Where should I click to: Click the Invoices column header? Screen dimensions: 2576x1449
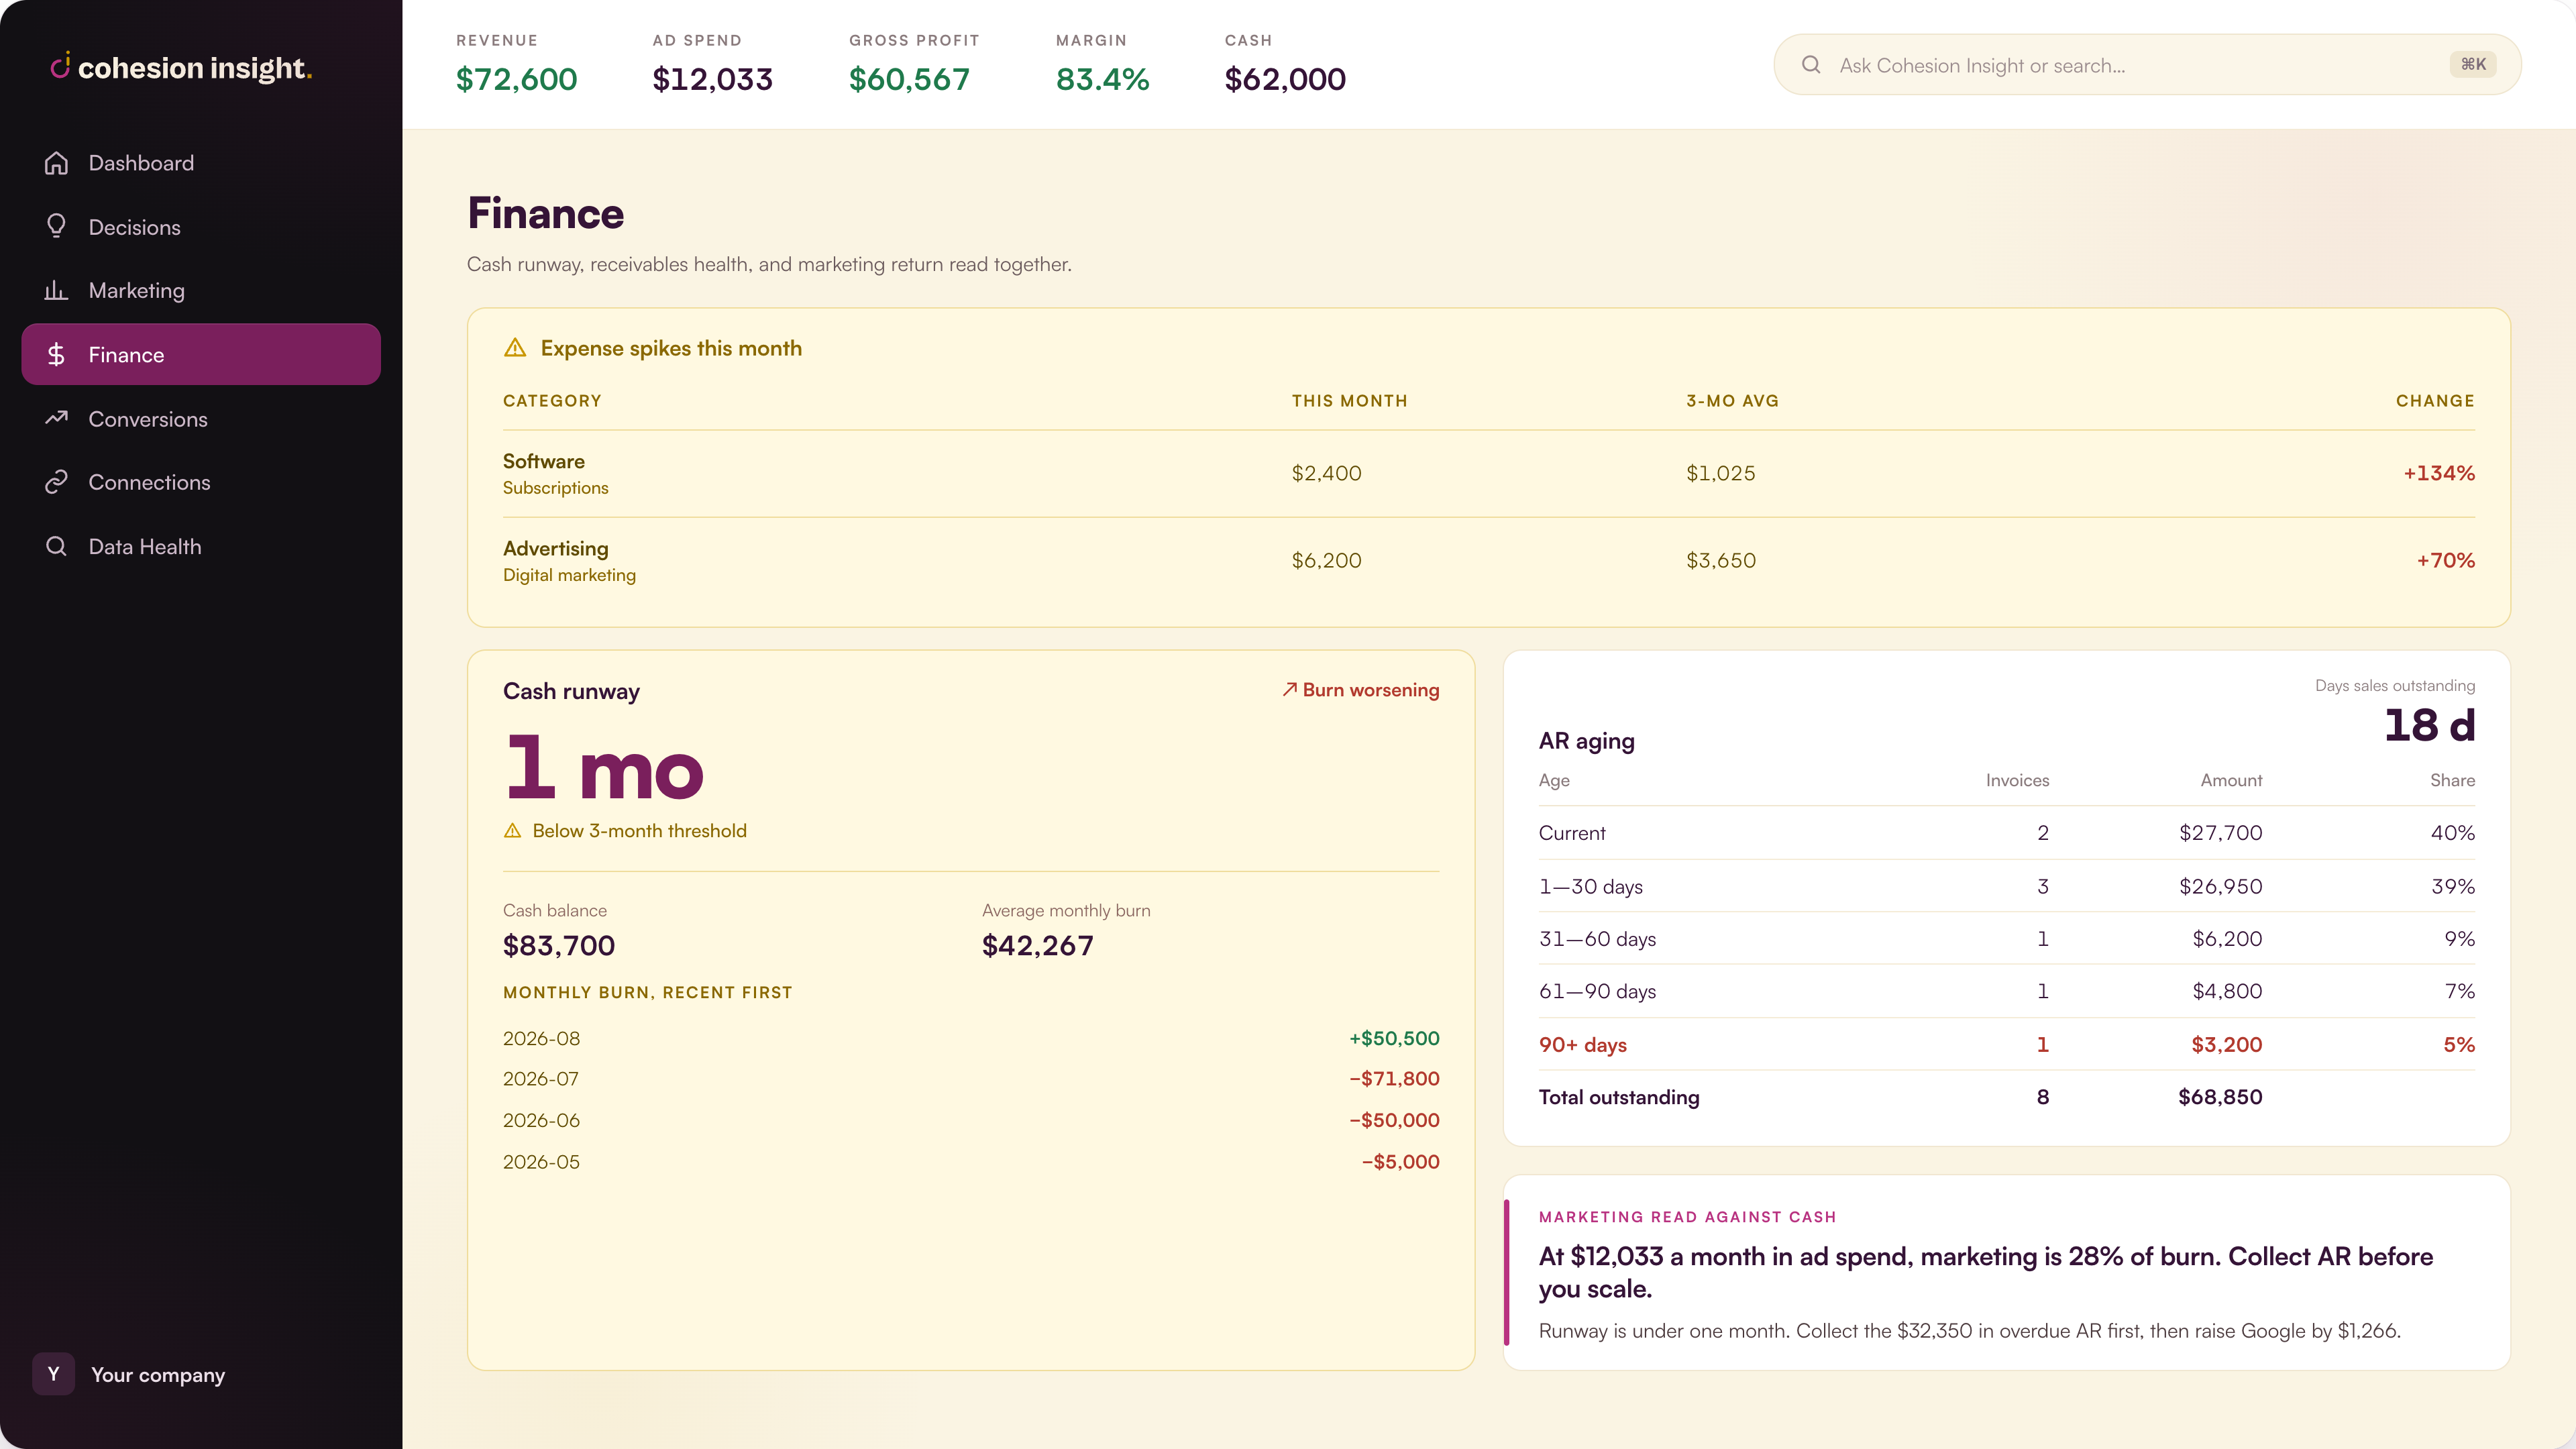click(2017, 780)
